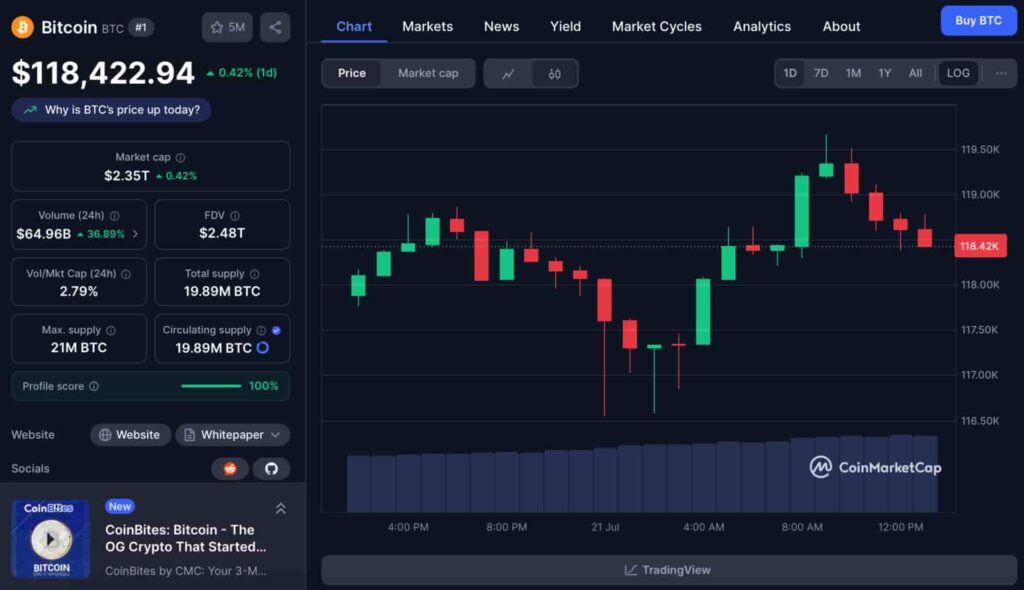Viewport: 1024px width, 590px height.
Task: Open the About tab
Action: (841, 27)
